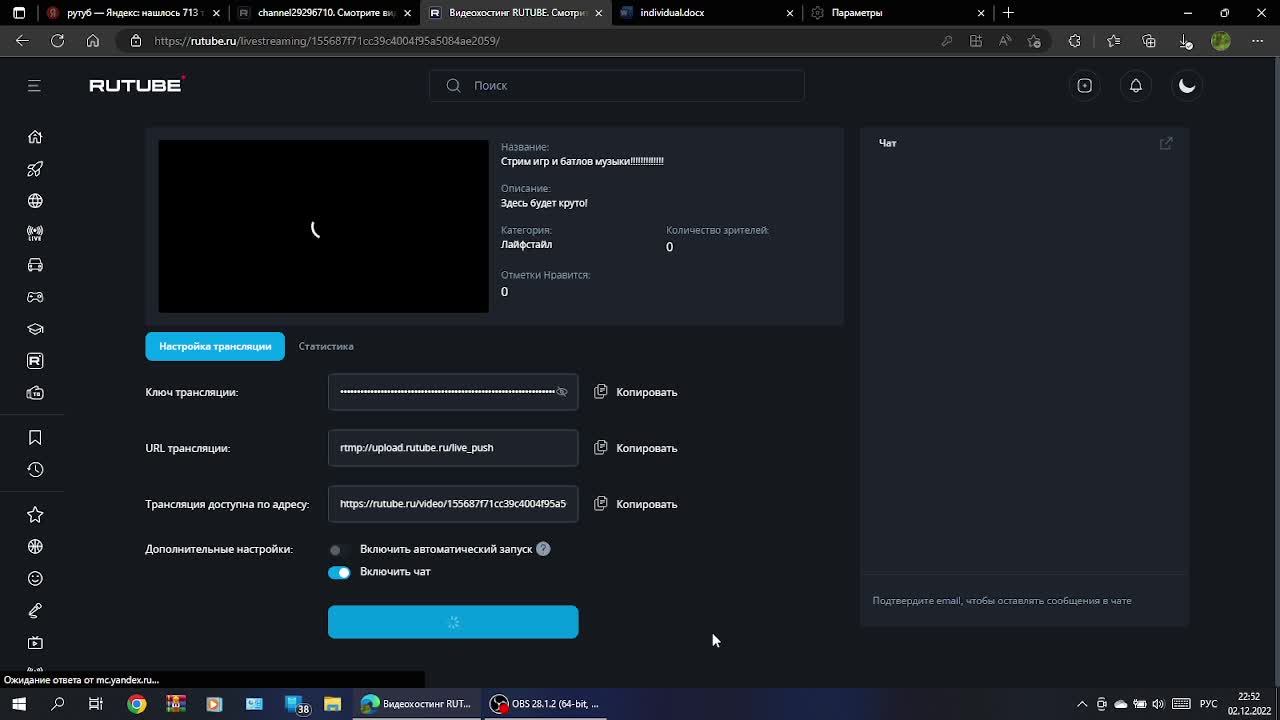This screenshot has width=1280, height=720.
Task: Open the basketball sports sidebar icon
Action: click(x=35, y=547)
